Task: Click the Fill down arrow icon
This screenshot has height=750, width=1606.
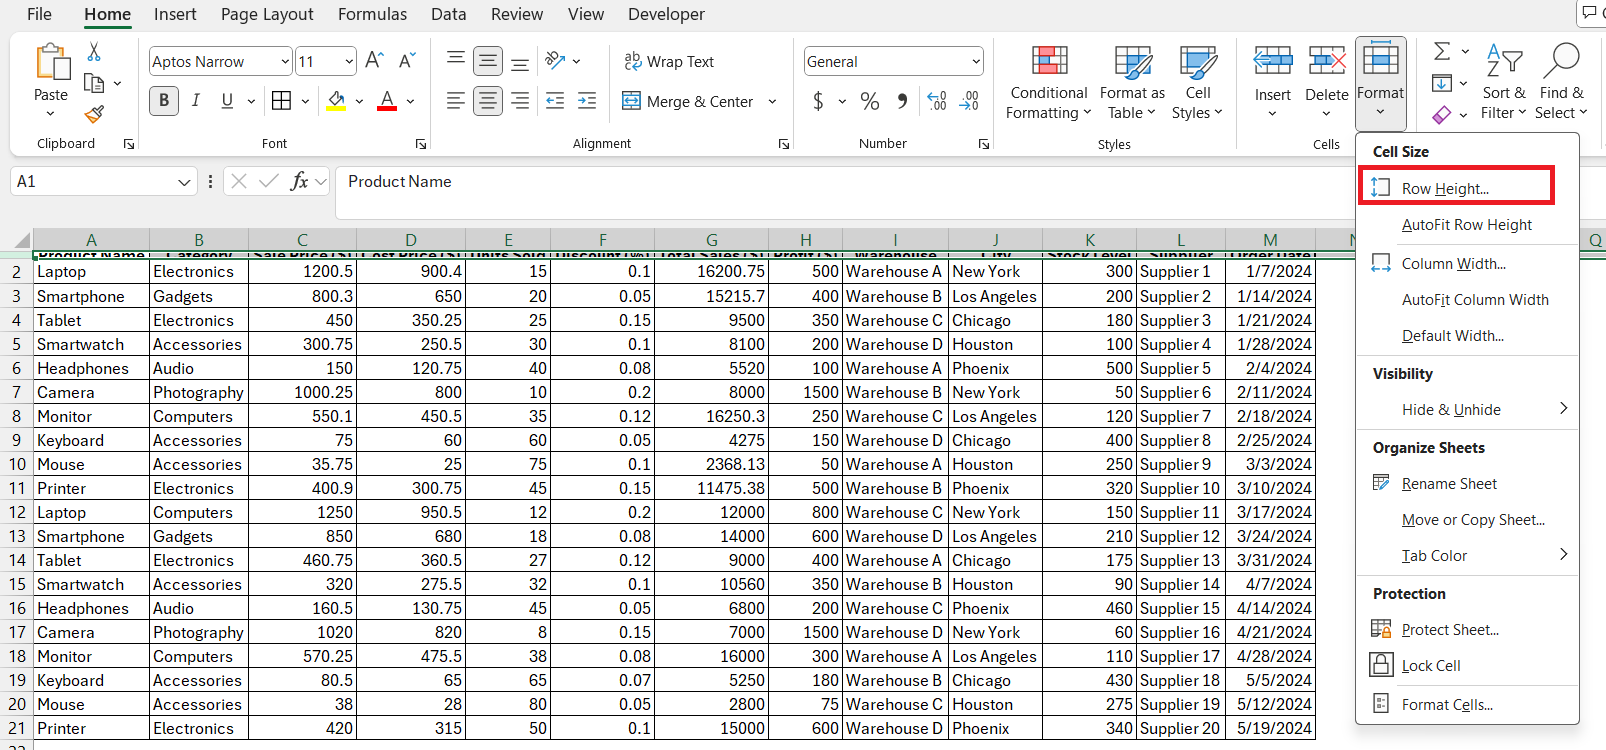Action: coord(1442,83)
